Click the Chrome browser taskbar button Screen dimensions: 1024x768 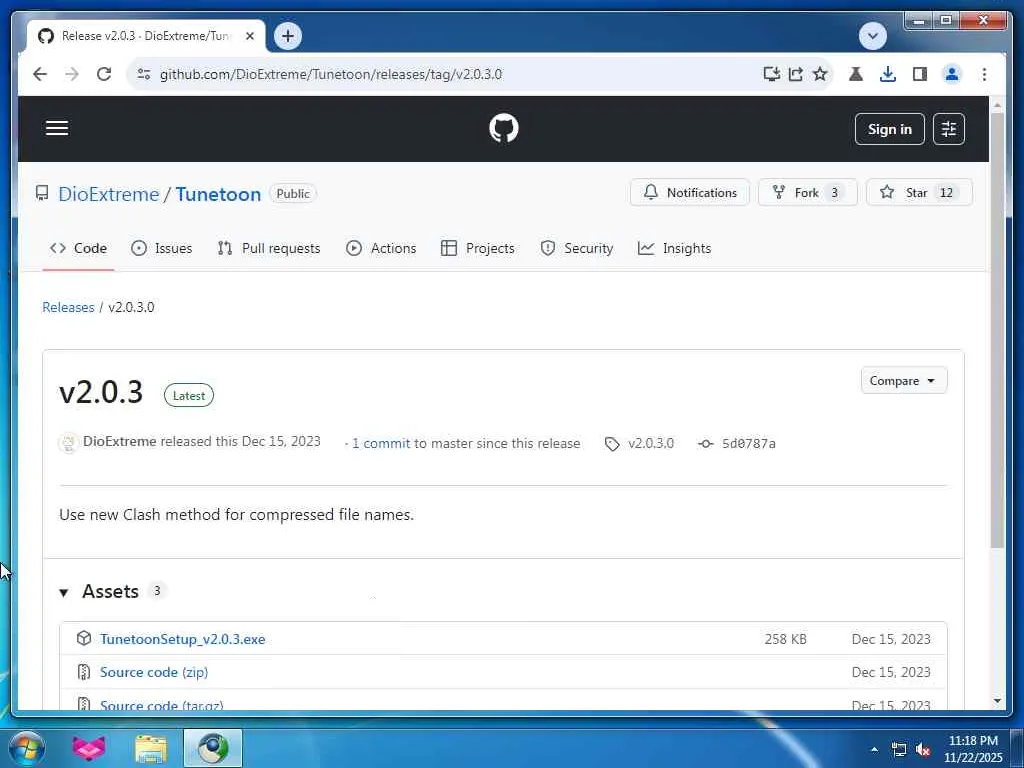click(213, 748)
